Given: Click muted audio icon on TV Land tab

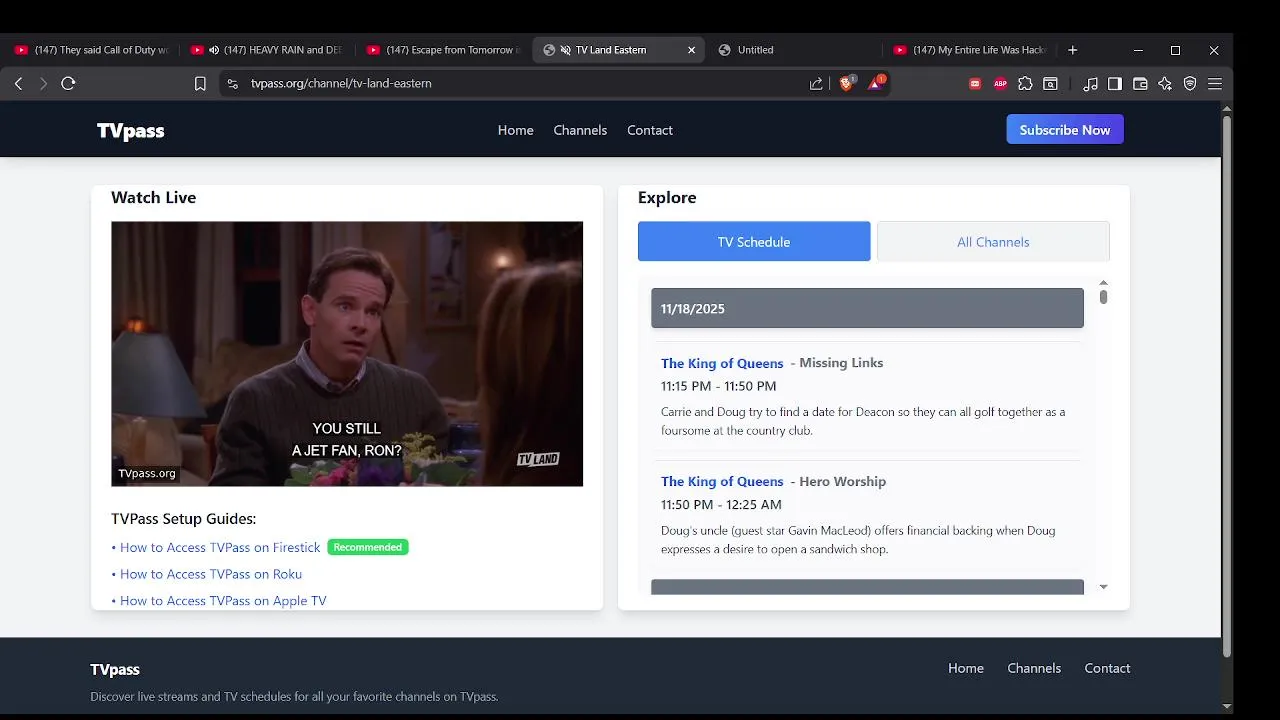Looking at the screenshot, I should pos(565,50).
